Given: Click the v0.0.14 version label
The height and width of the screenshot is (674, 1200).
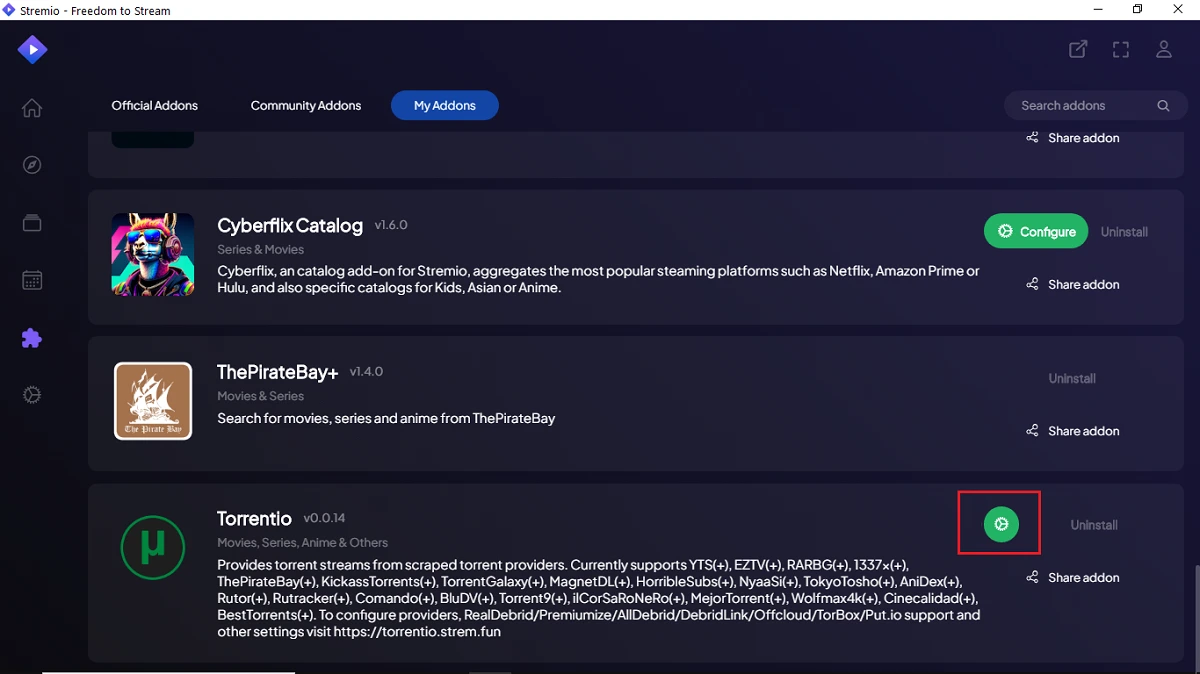Looking at the screenshot, I should (x=323, y=517).
